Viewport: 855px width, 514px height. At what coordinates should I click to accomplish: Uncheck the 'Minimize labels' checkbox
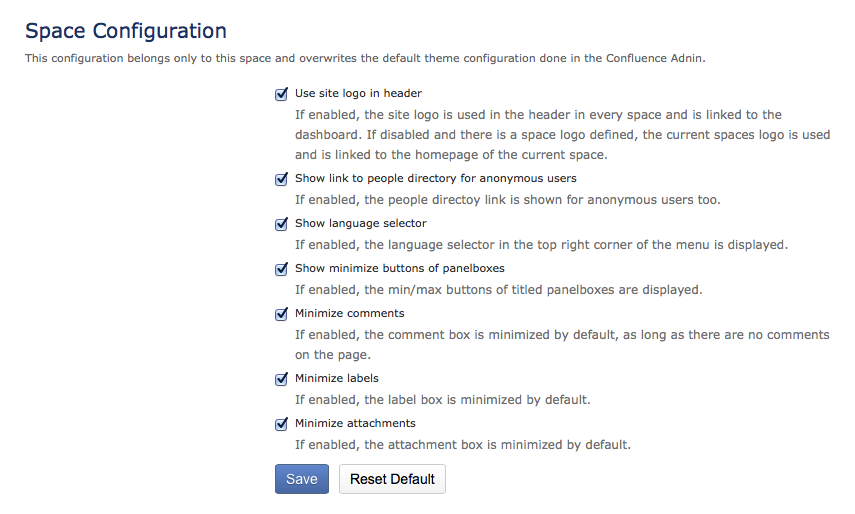(282, 379)
